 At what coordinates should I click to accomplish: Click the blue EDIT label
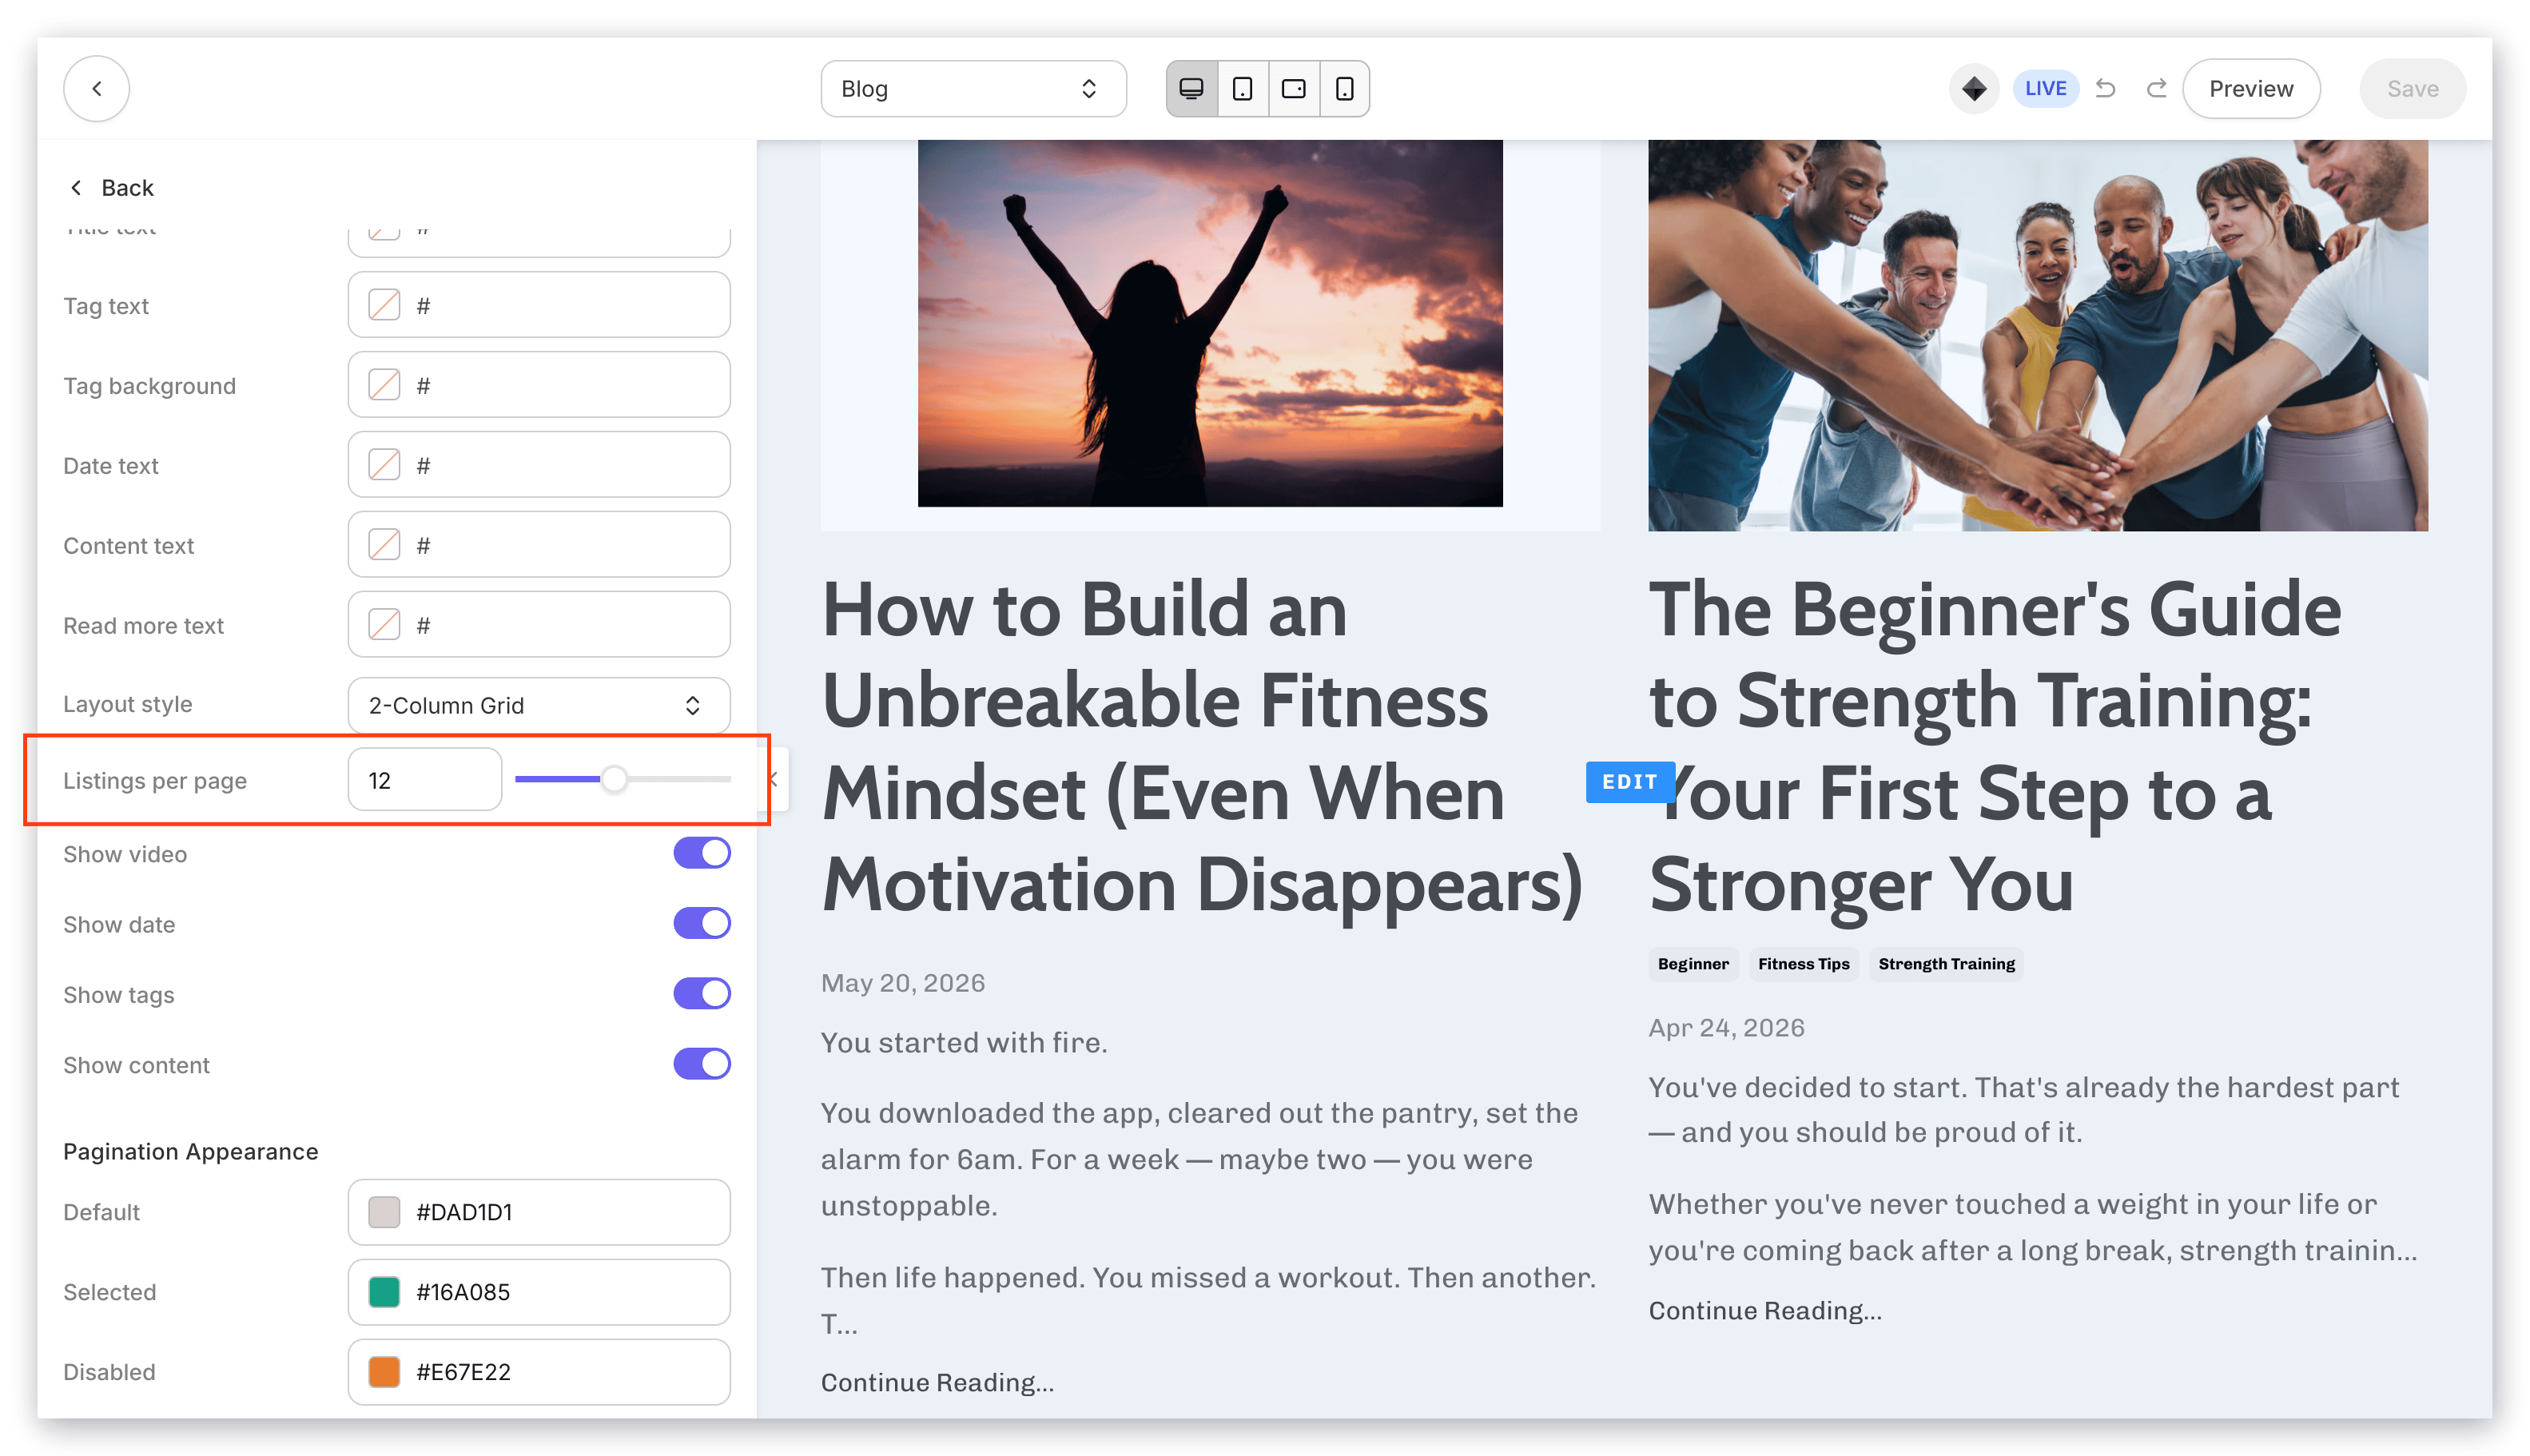point(1629,781)
